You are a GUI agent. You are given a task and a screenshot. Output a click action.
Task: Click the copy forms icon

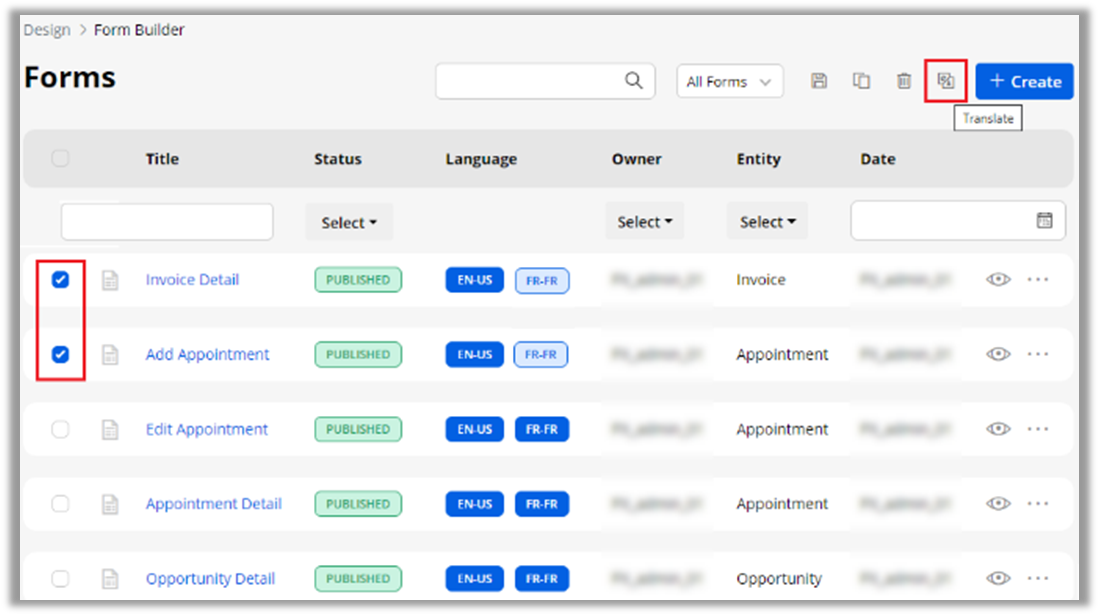(861, 82)
